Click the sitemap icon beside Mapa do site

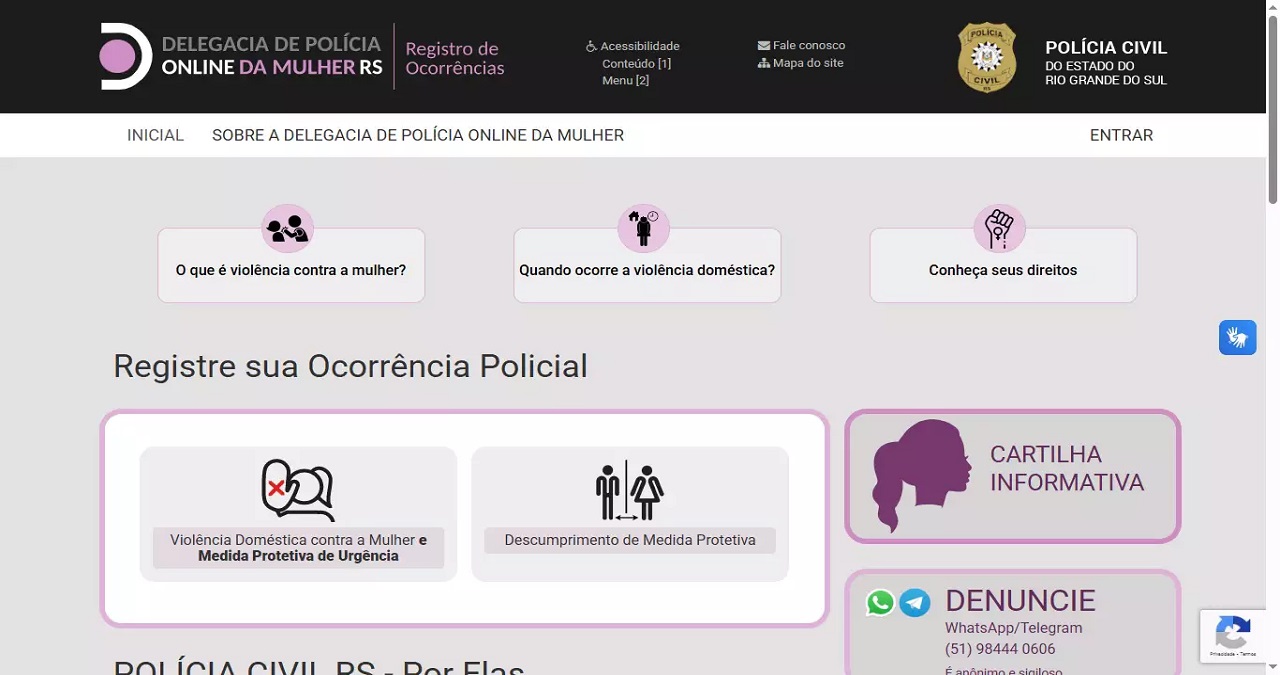[x=763, y=62]
